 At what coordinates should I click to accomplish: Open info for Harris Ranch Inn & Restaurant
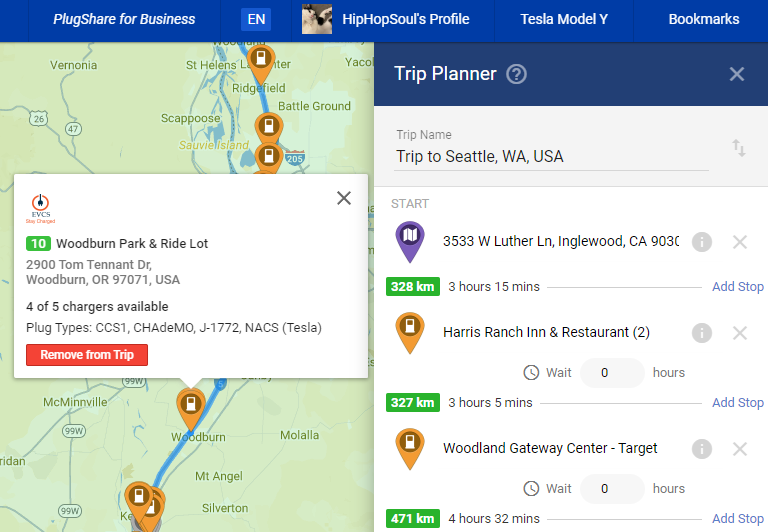[x=702, y=333]
